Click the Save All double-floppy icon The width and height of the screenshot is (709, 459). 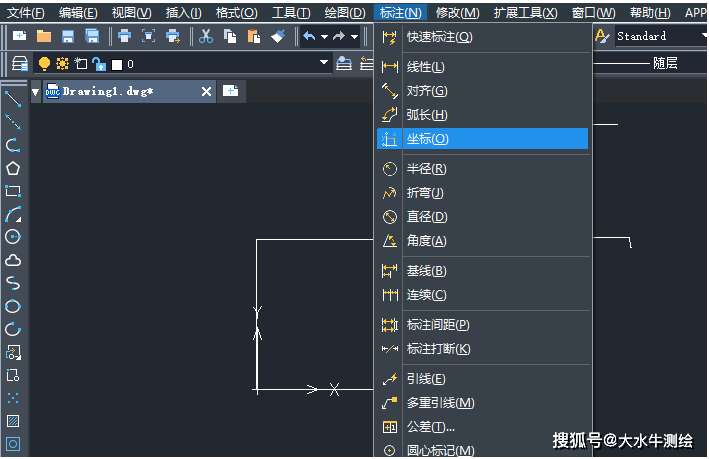point(92,36)
